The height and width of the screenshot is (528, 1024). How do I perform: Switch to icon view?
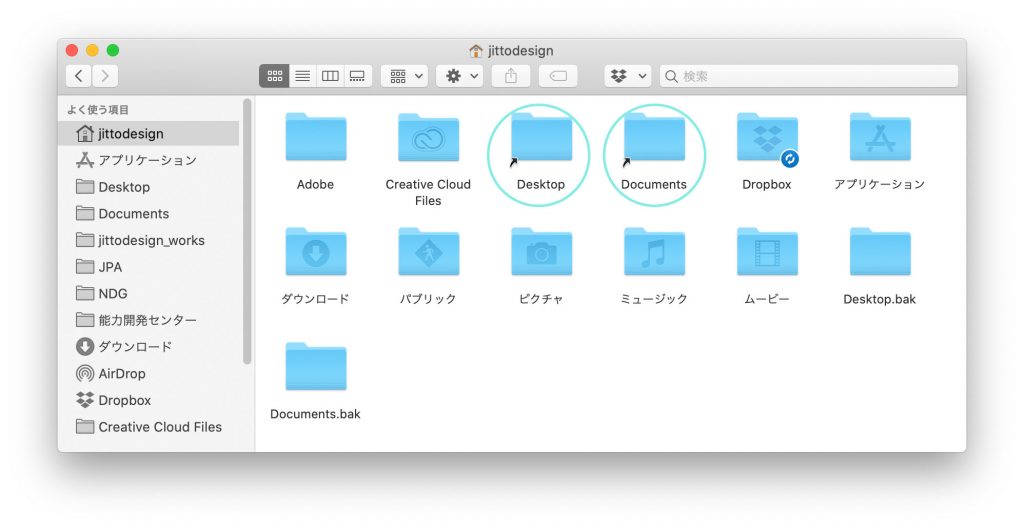point(274,76)
